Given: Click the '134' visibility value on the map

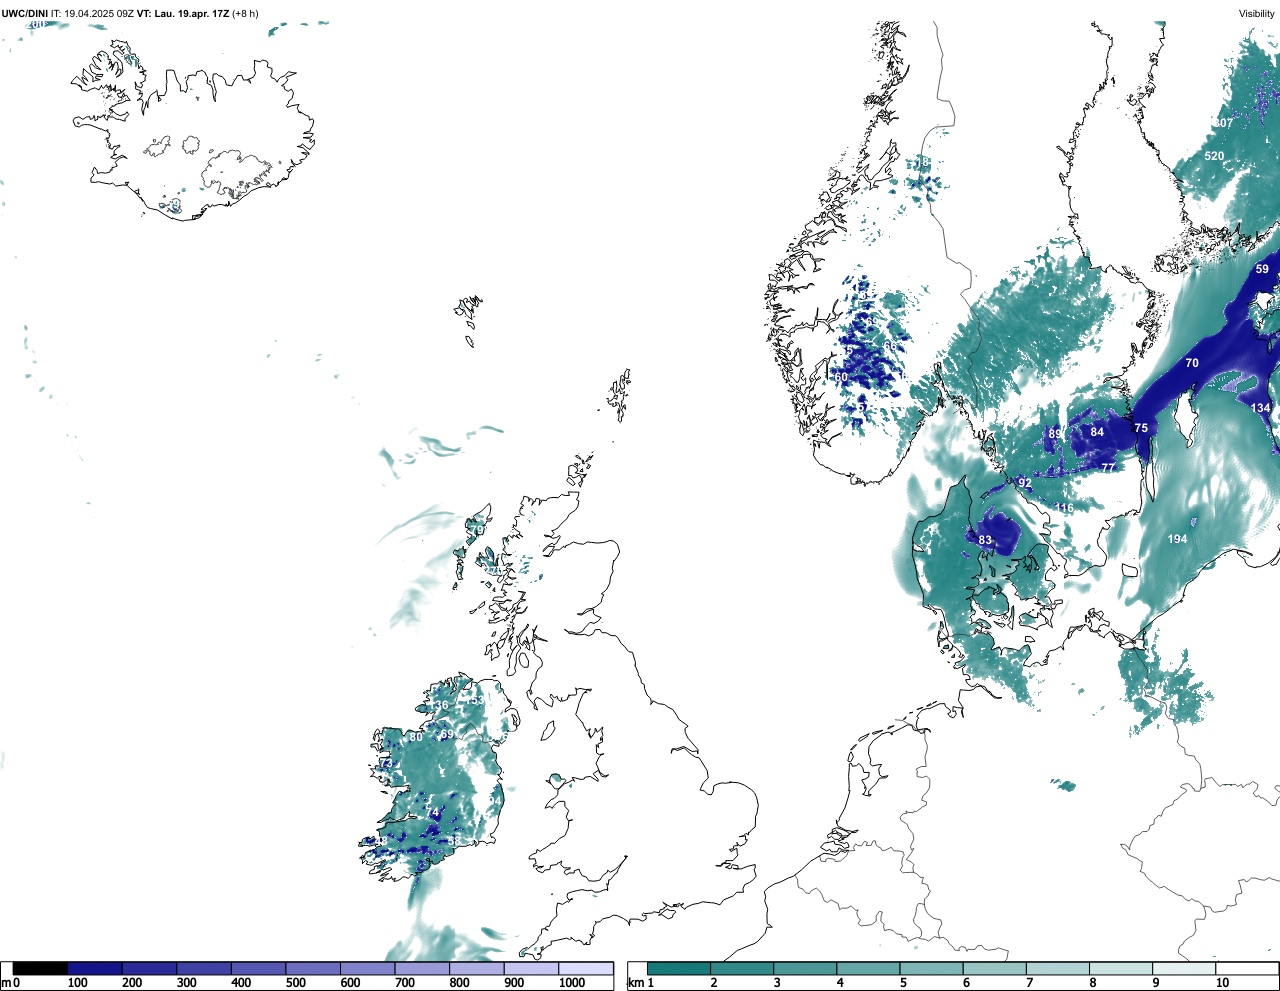Looking at the screenshot, I should click(x=1260, y=408).
